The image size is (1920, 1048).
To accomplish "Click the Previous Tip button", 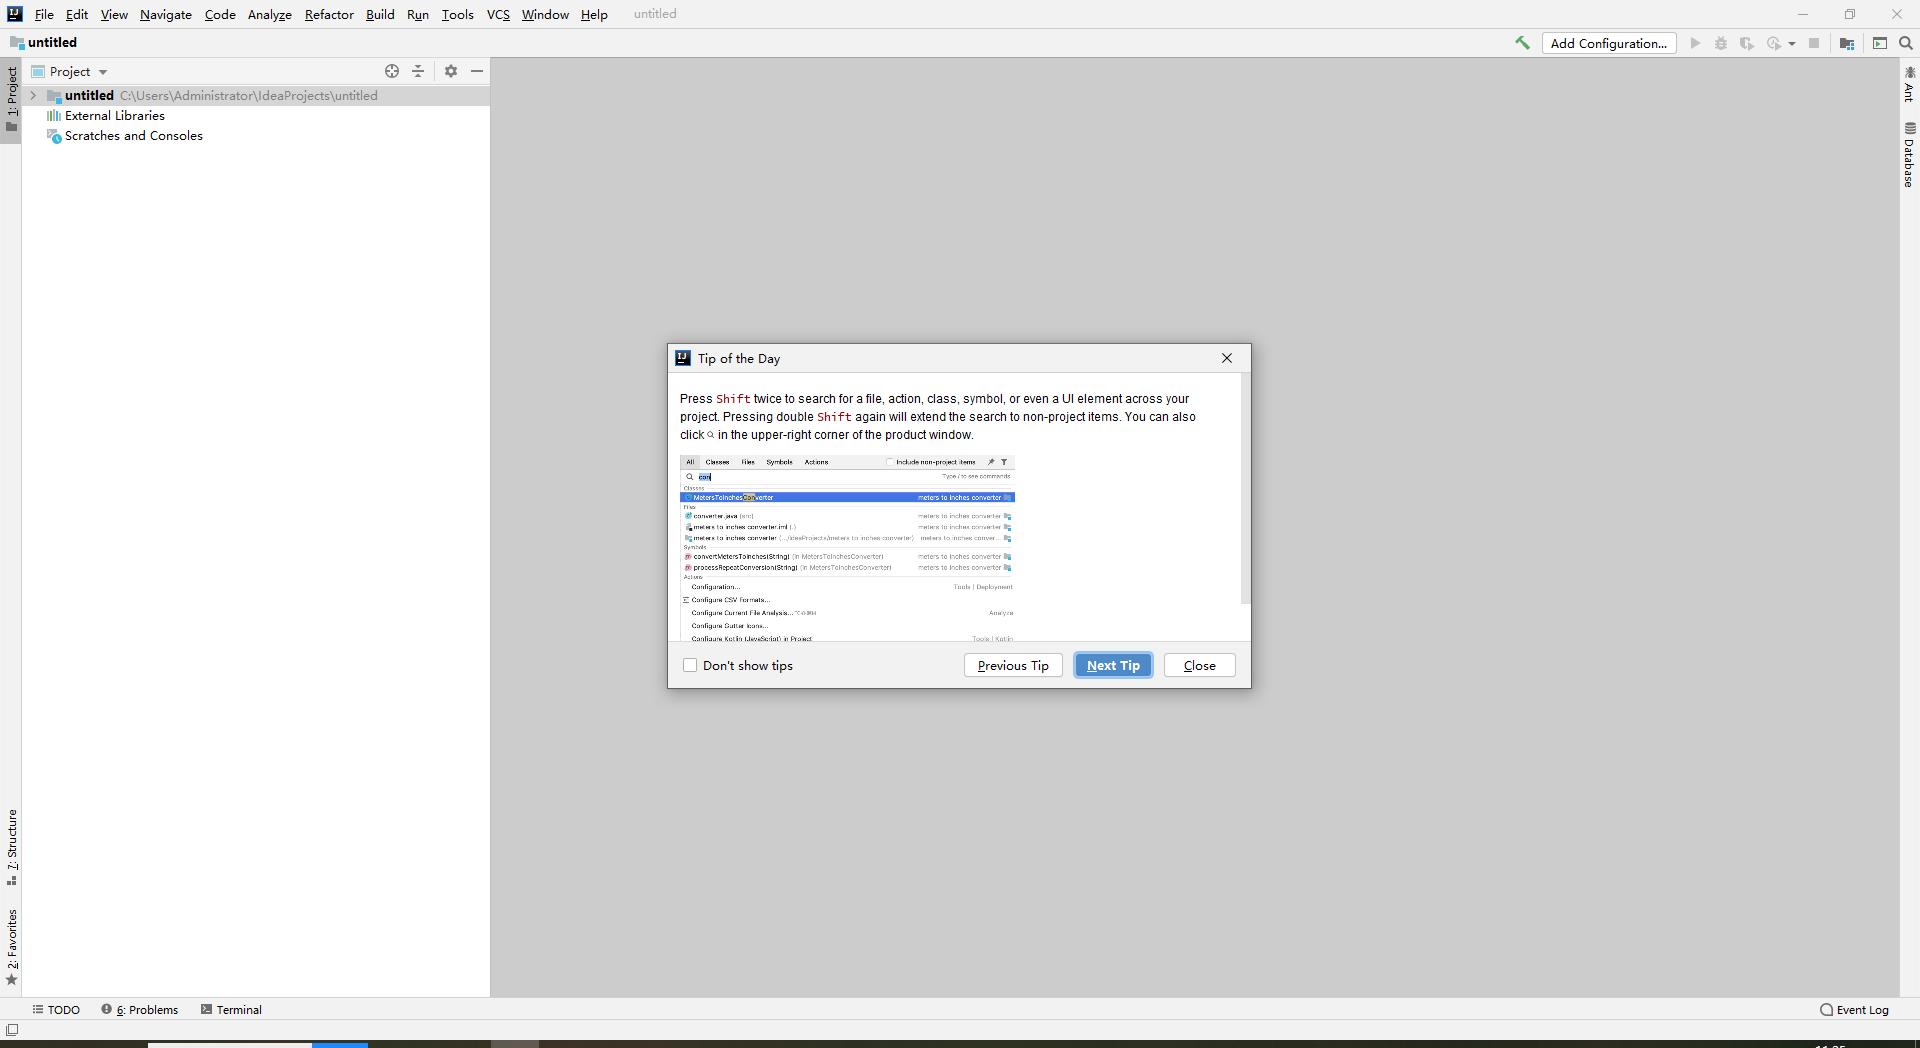I will [1013, 665].
